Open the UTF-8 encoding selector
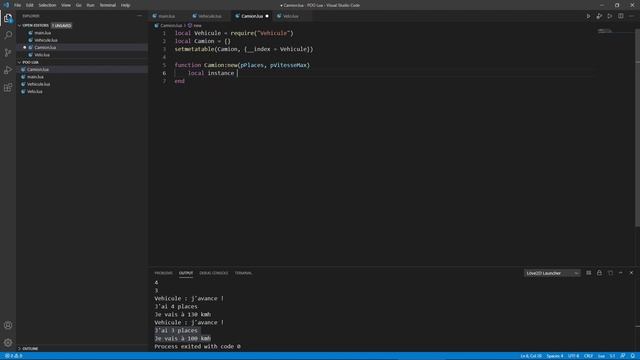The height and width of the screenshot is (360, 640). pos(573,356)
